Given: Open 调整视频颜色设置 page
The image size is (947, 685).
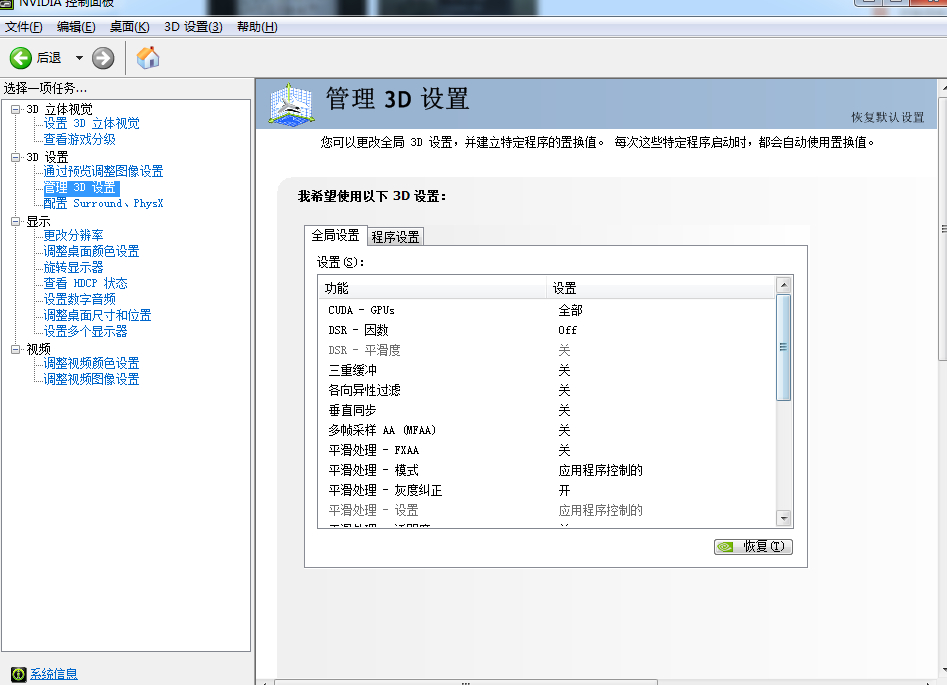Looking at the screenshot, I should [x=91, y=363].
